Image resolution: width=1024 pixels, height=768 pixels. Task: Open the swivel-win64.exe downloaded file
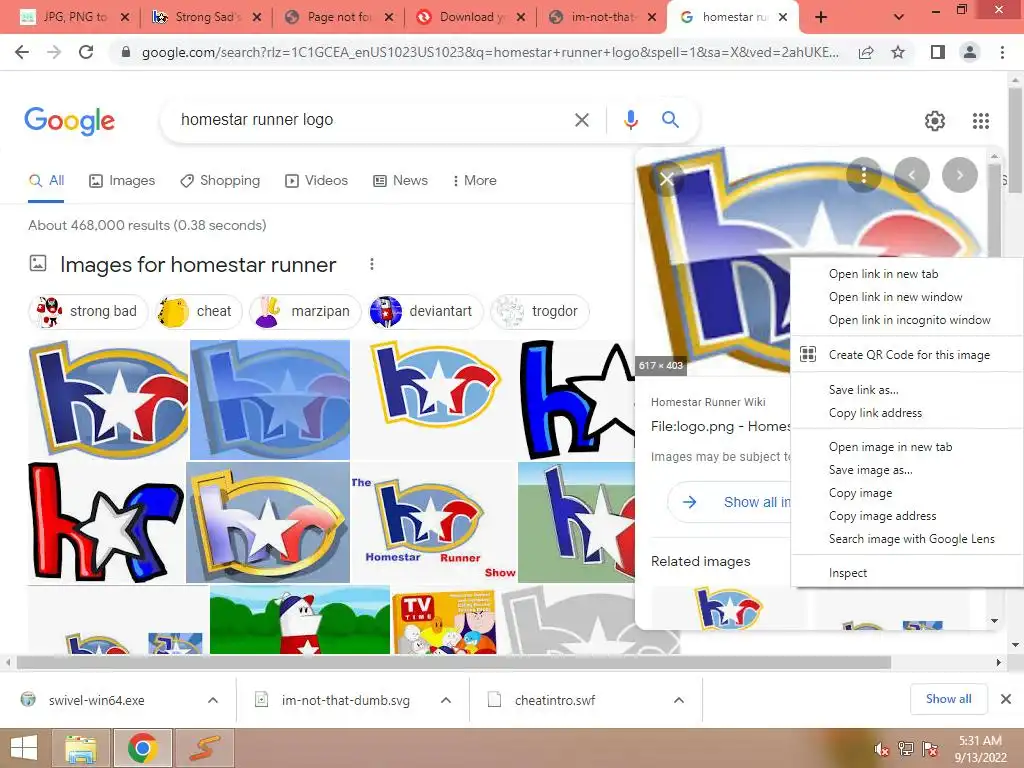point(97,700)
